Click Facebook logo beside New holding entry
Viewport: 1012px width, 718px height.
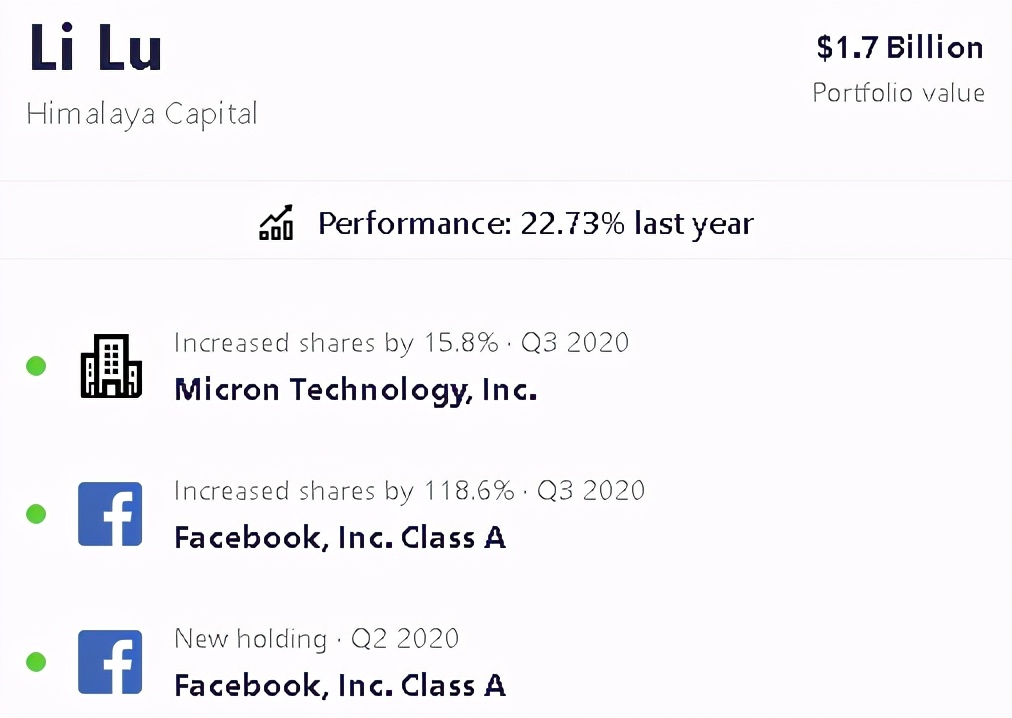click(110, 661)
